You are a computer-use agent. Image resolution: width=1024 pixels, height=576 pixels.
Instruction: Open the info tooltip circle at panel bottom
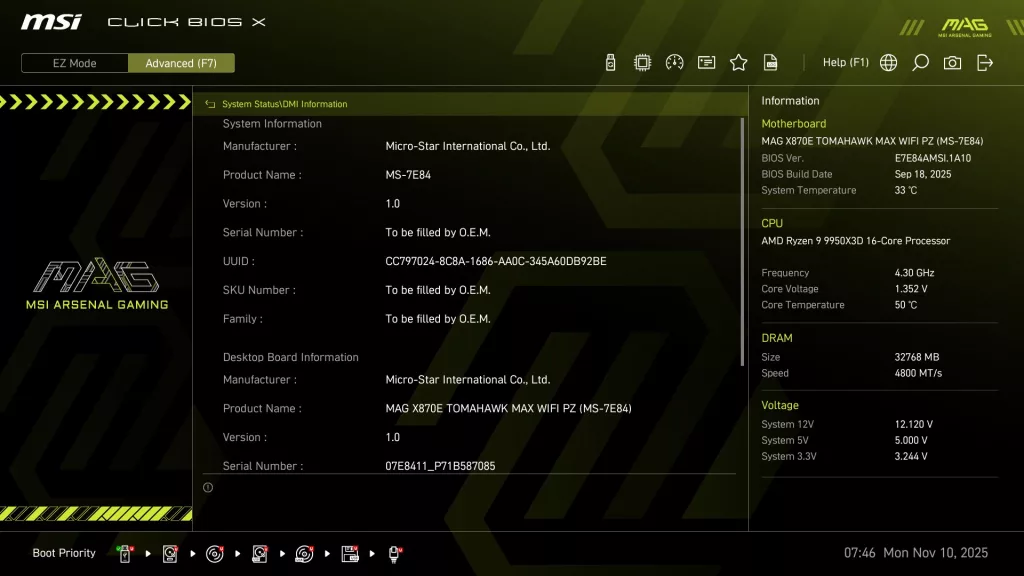point(209,487)
